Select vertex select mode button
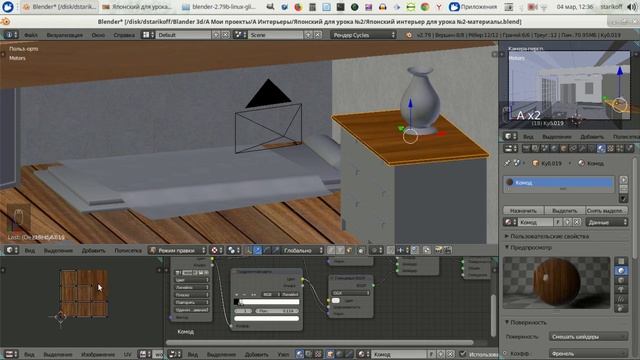 click(x=331, y=250)
